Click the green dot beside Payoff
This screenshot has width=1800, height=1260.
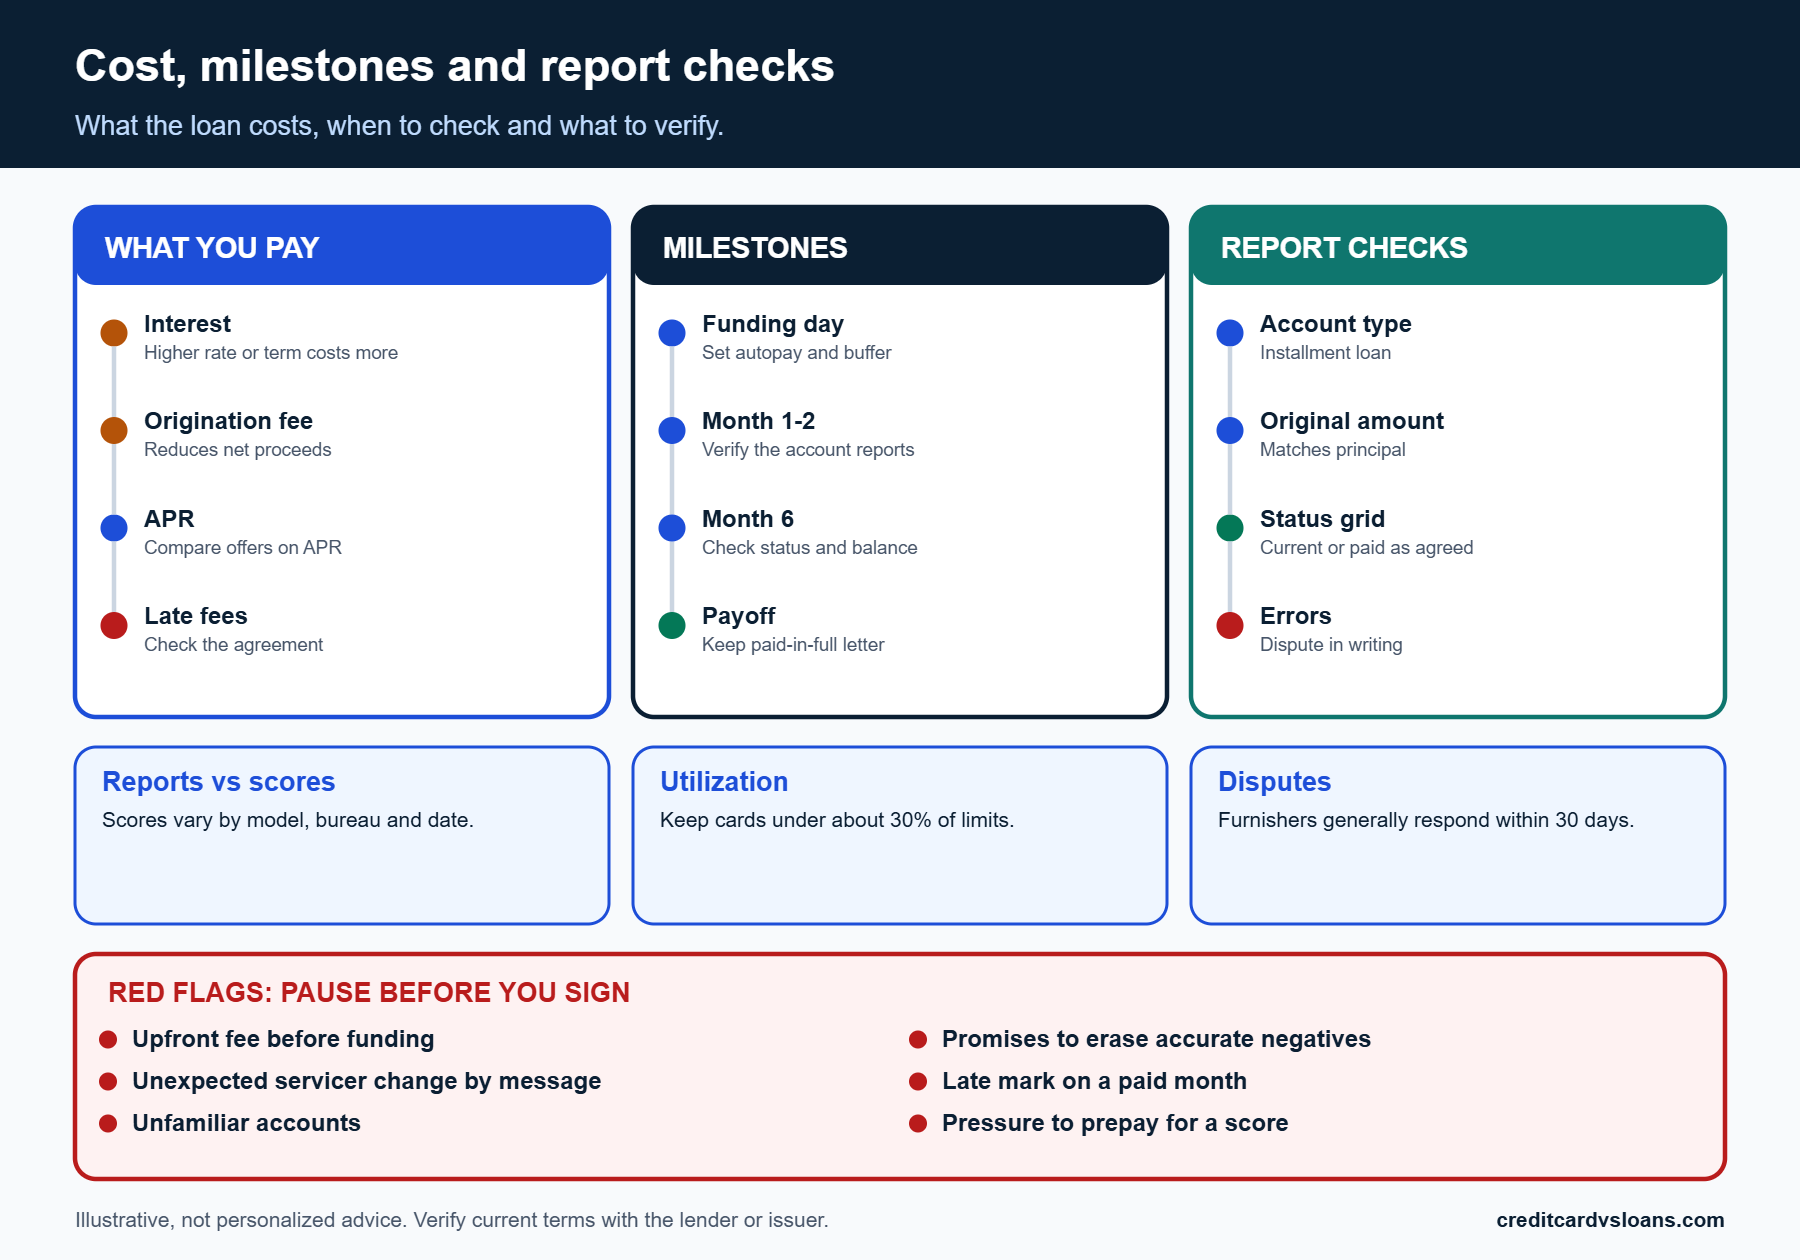pos(672,625)
